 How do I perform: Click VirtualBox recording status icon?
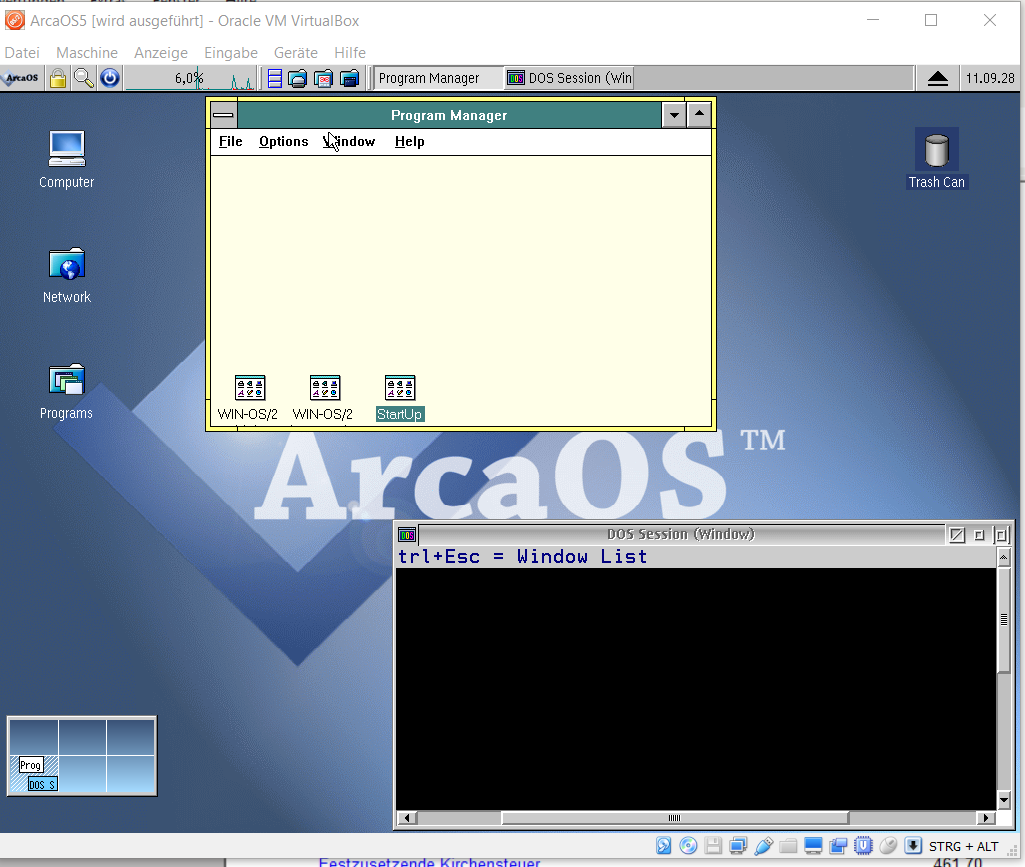coord(838,845)
